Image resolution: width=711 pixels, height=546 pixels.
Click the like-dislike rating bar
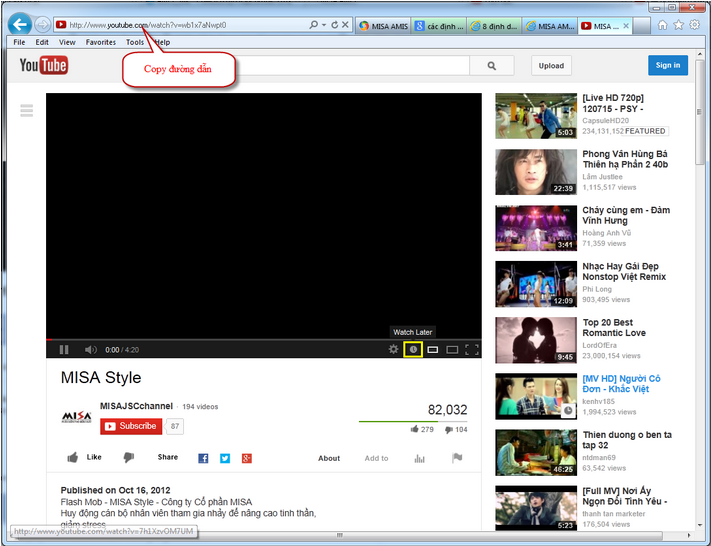tap(413, 421)
